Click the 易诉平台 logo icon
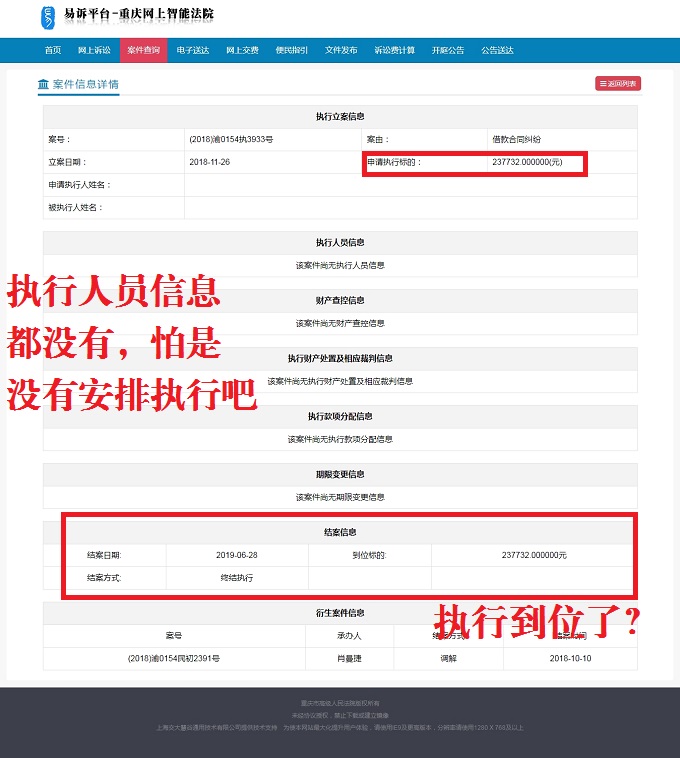 [49, 17]
